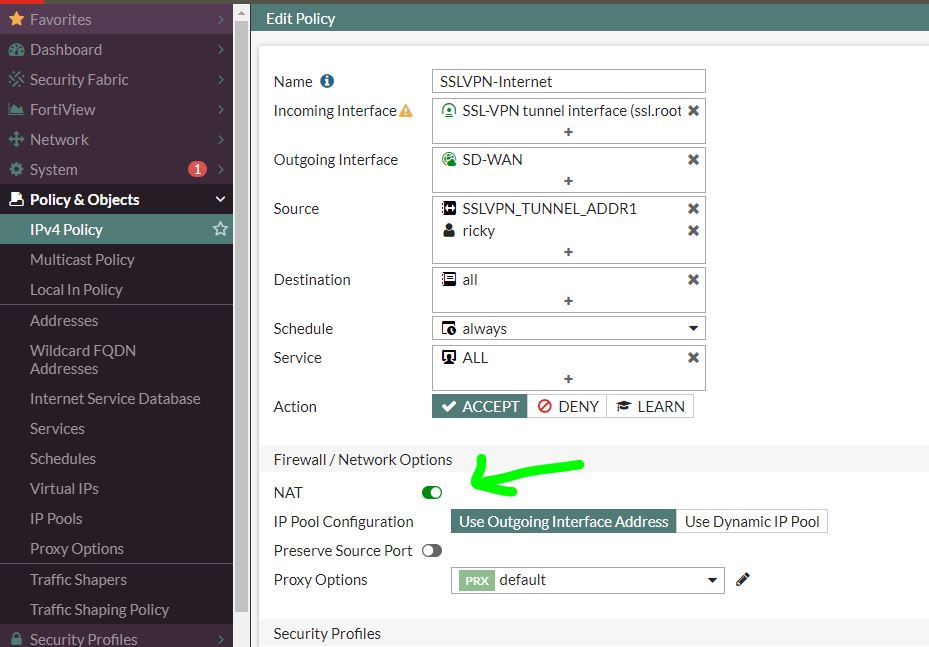The image size is (929, 647).
Task: Click the Security Fabric icon
Action: 17,79
